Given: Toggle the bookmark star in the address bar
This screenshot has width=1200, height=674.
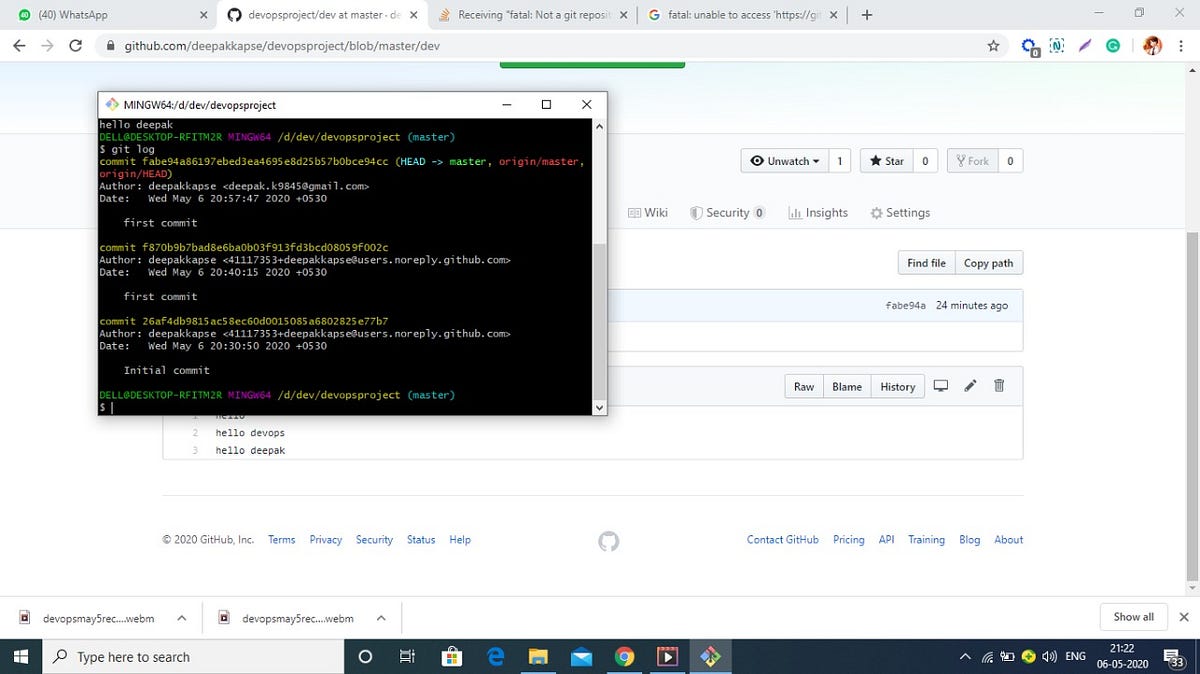Looking at the screenshot, I should (991, 46).
